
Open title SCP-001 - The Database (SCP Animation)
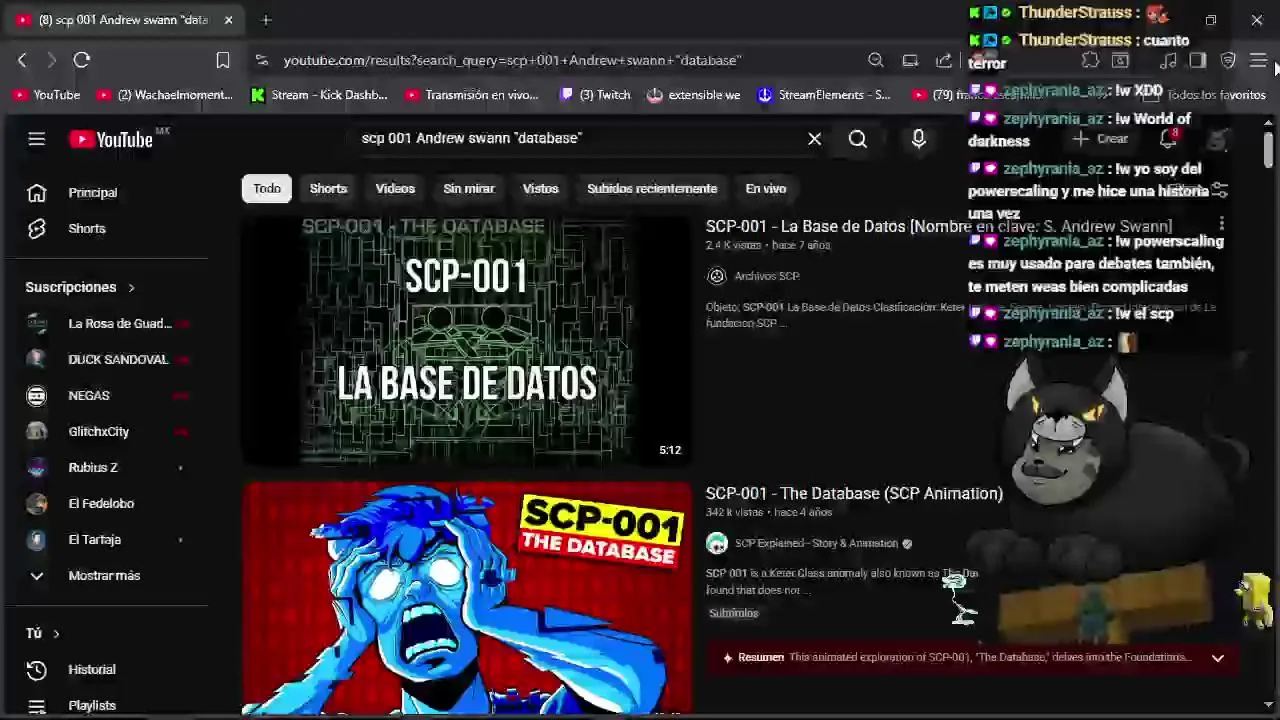pos(854,493)
